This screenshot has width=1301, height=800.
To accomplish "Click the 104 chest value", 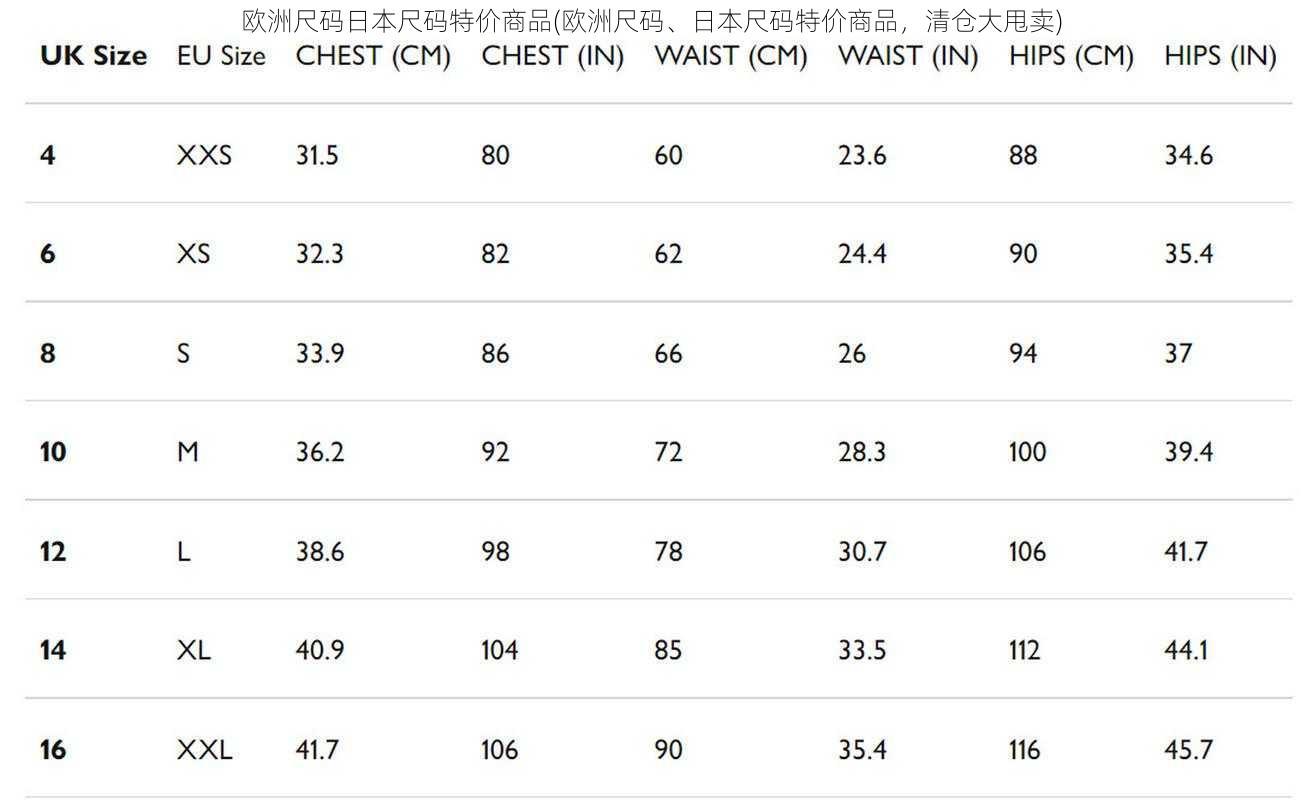I will tap(500, 650).
